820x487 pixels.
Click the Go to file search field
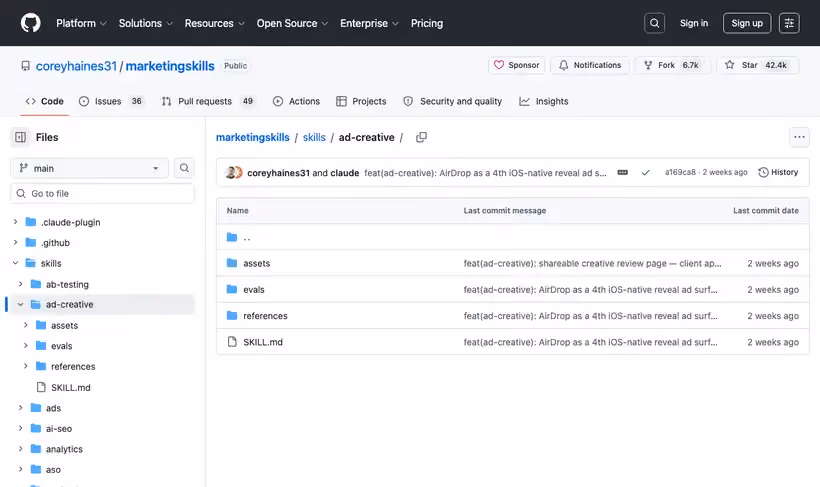(102, 194)
